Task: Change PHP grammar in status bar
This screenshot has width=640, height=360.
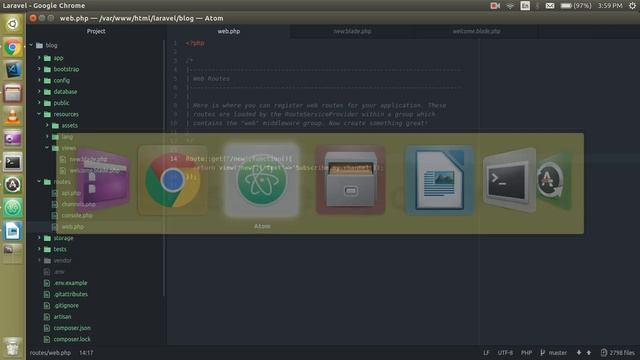Action: [527, 353]
